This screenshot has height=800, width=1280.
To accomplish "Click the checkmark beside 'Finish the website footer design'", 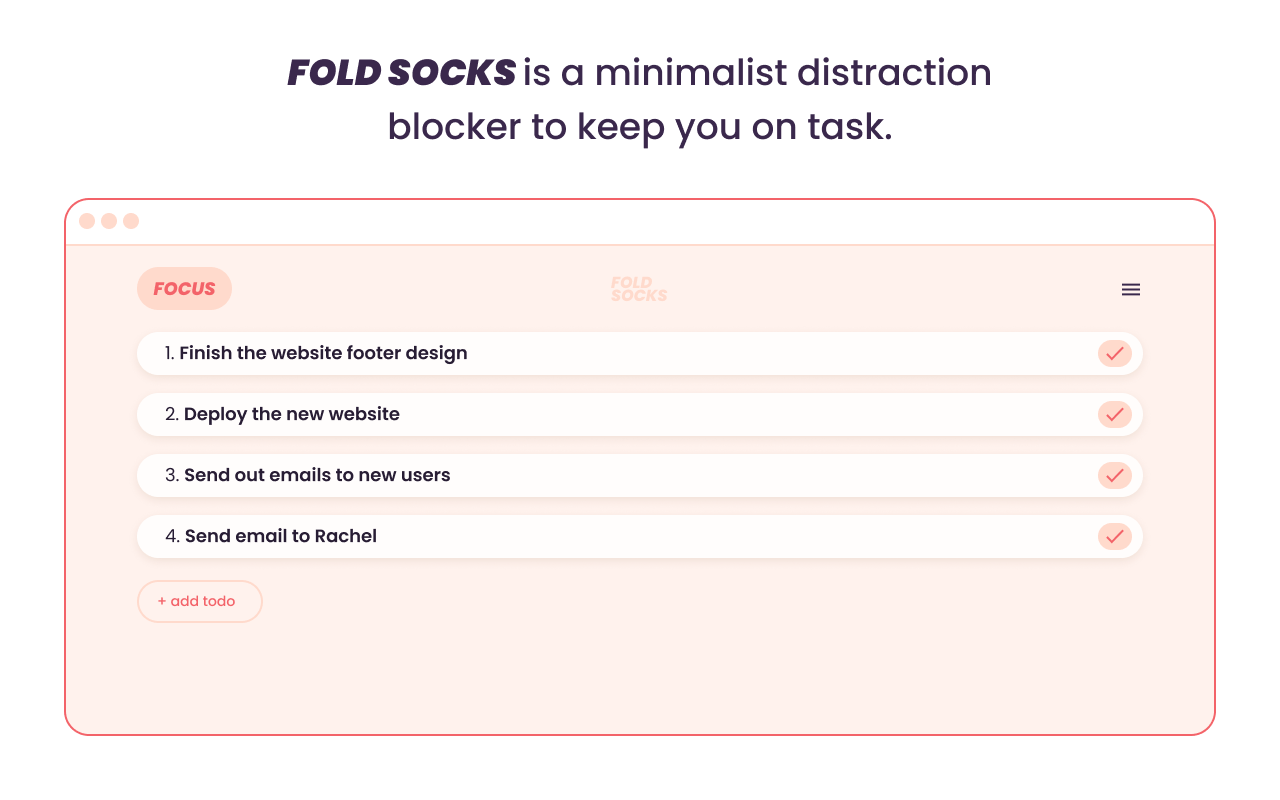I will pos(1114,353).
